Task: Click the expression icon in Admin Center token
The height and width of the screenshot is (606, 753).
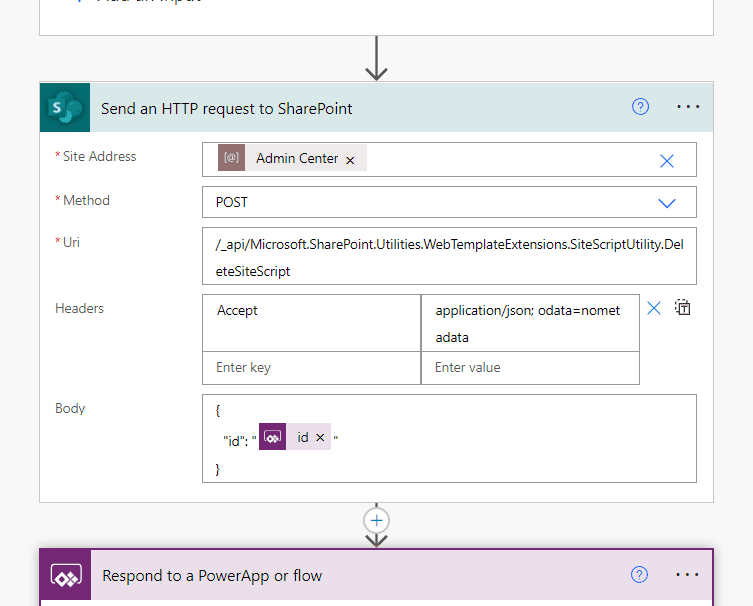Action: pyautogui.click(x=231, y=158)
